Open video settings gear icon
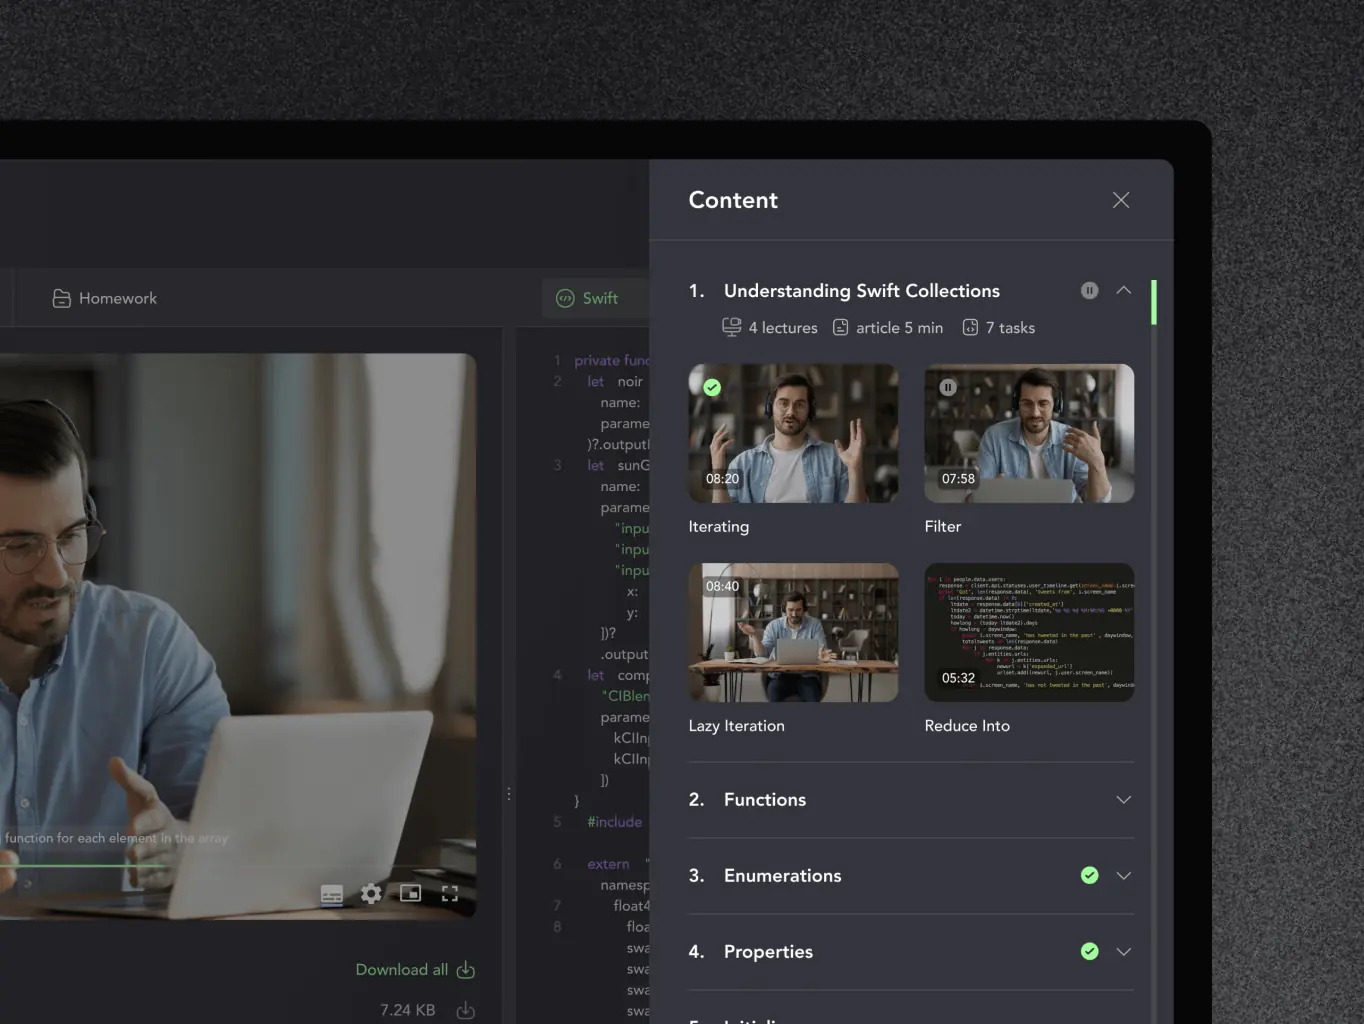The height and width of the screenshot is (1024, 1364). (x=371, y=893)
